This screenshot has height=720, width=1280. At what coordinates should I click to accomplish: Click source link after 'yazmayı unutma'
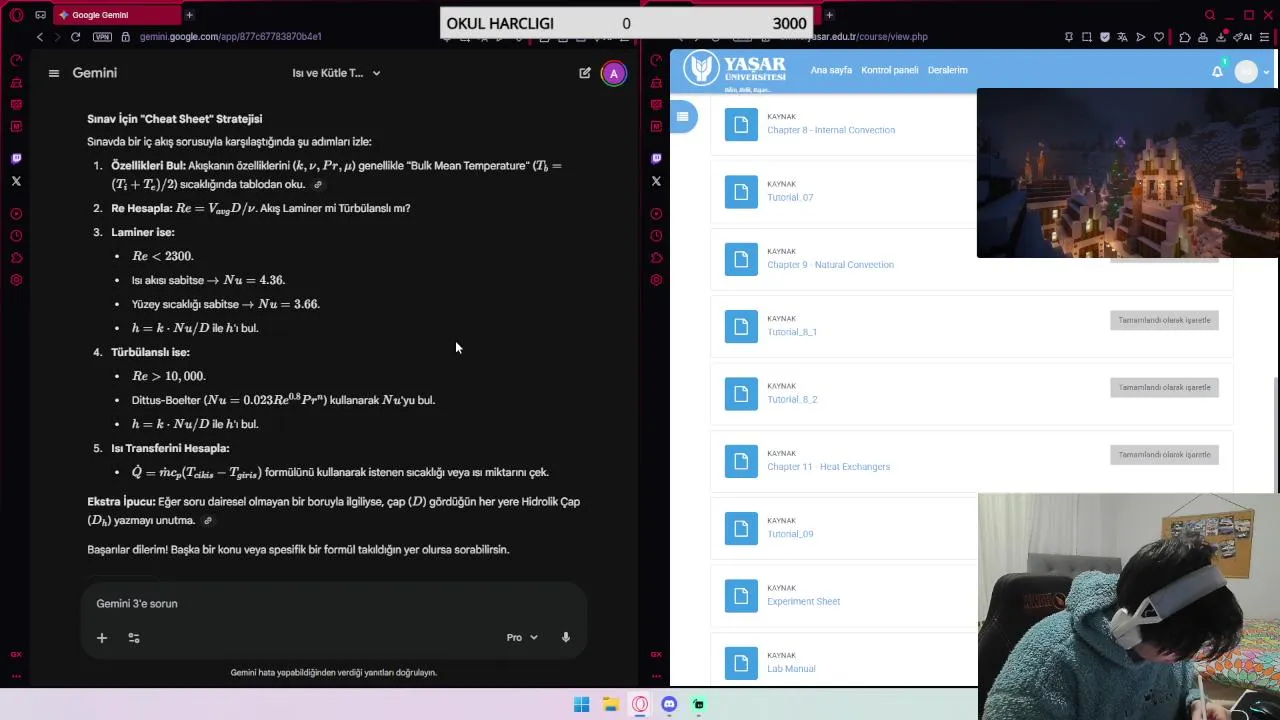click(x=208, y=521)
